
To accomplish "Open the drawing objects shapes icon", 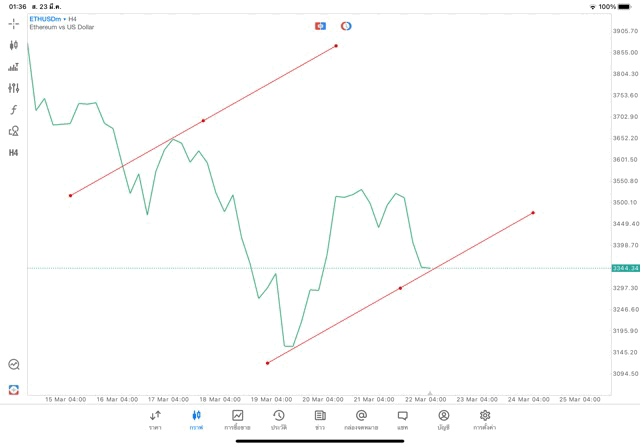I will 14,131.
